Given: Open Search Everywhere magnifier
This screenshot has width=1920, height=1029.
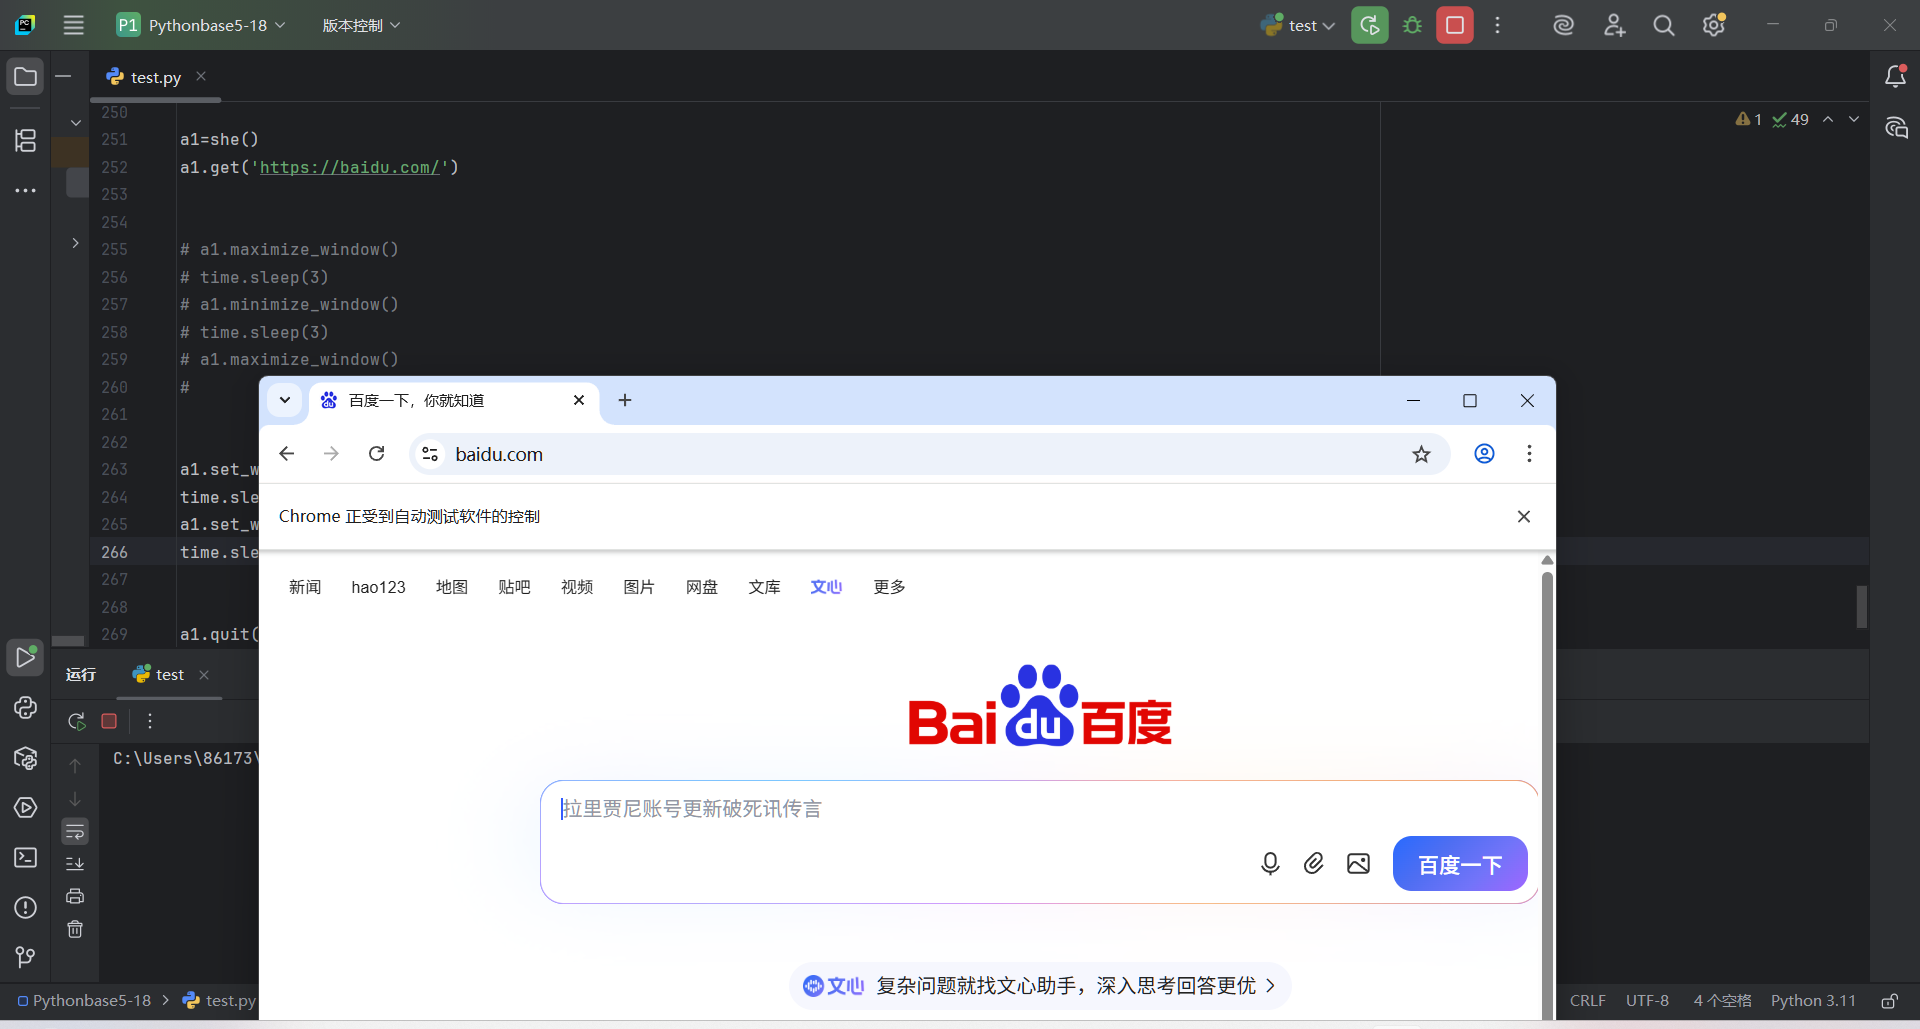Looking at the screenshot, I should [x=1663, y=25].
